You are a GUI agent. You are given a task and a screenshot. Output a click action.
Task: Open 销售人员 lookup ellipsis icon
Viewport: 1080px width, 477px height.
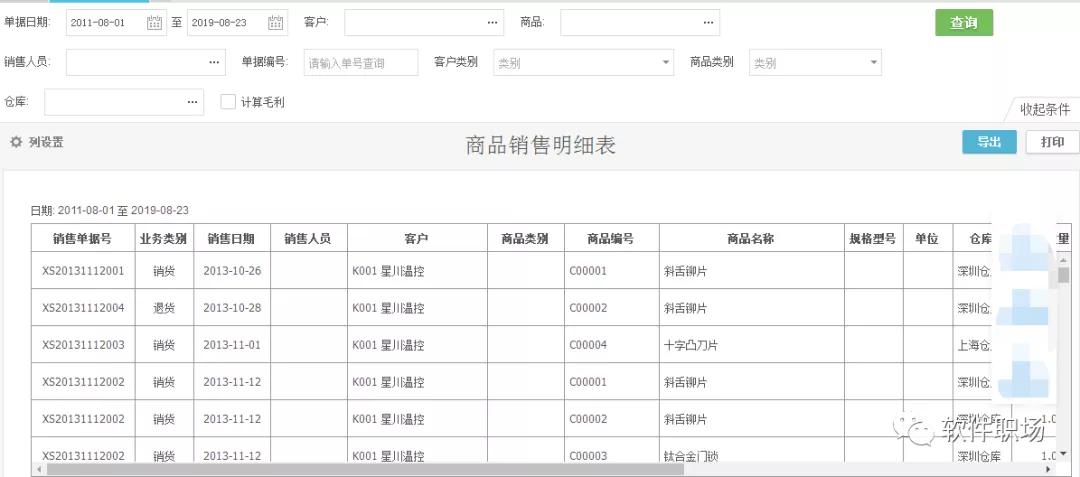click(214, 63)
